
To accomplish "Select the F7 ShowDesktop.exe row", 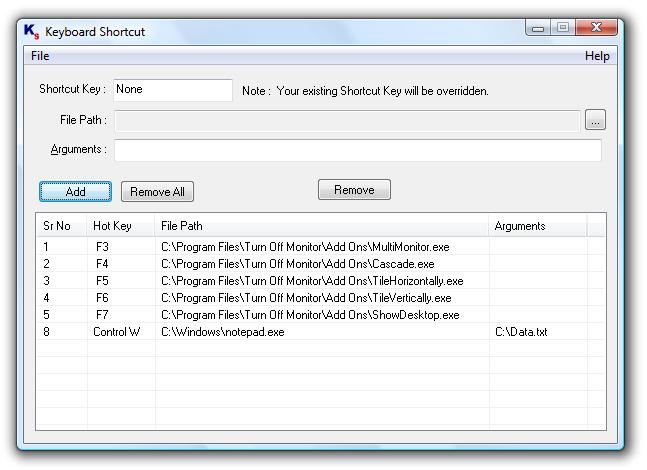I will (x=321, y=315).
